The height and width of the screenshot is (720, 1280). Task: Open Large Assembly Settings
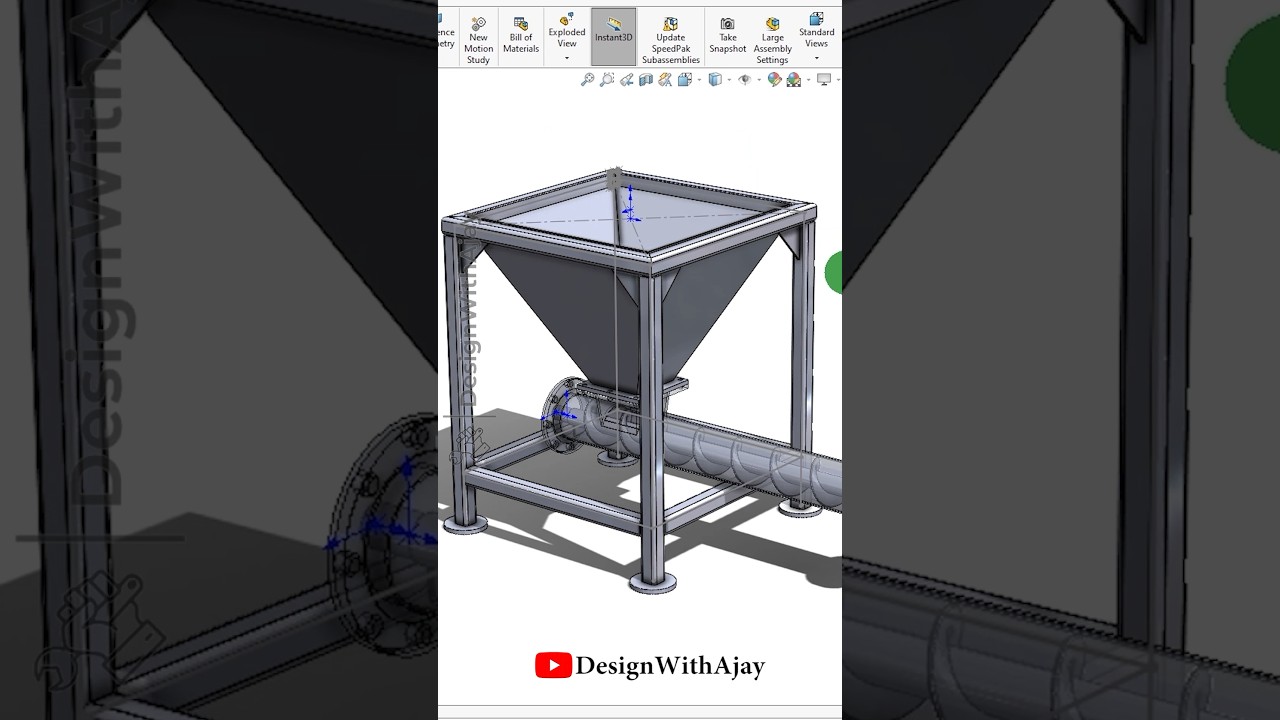773,40
